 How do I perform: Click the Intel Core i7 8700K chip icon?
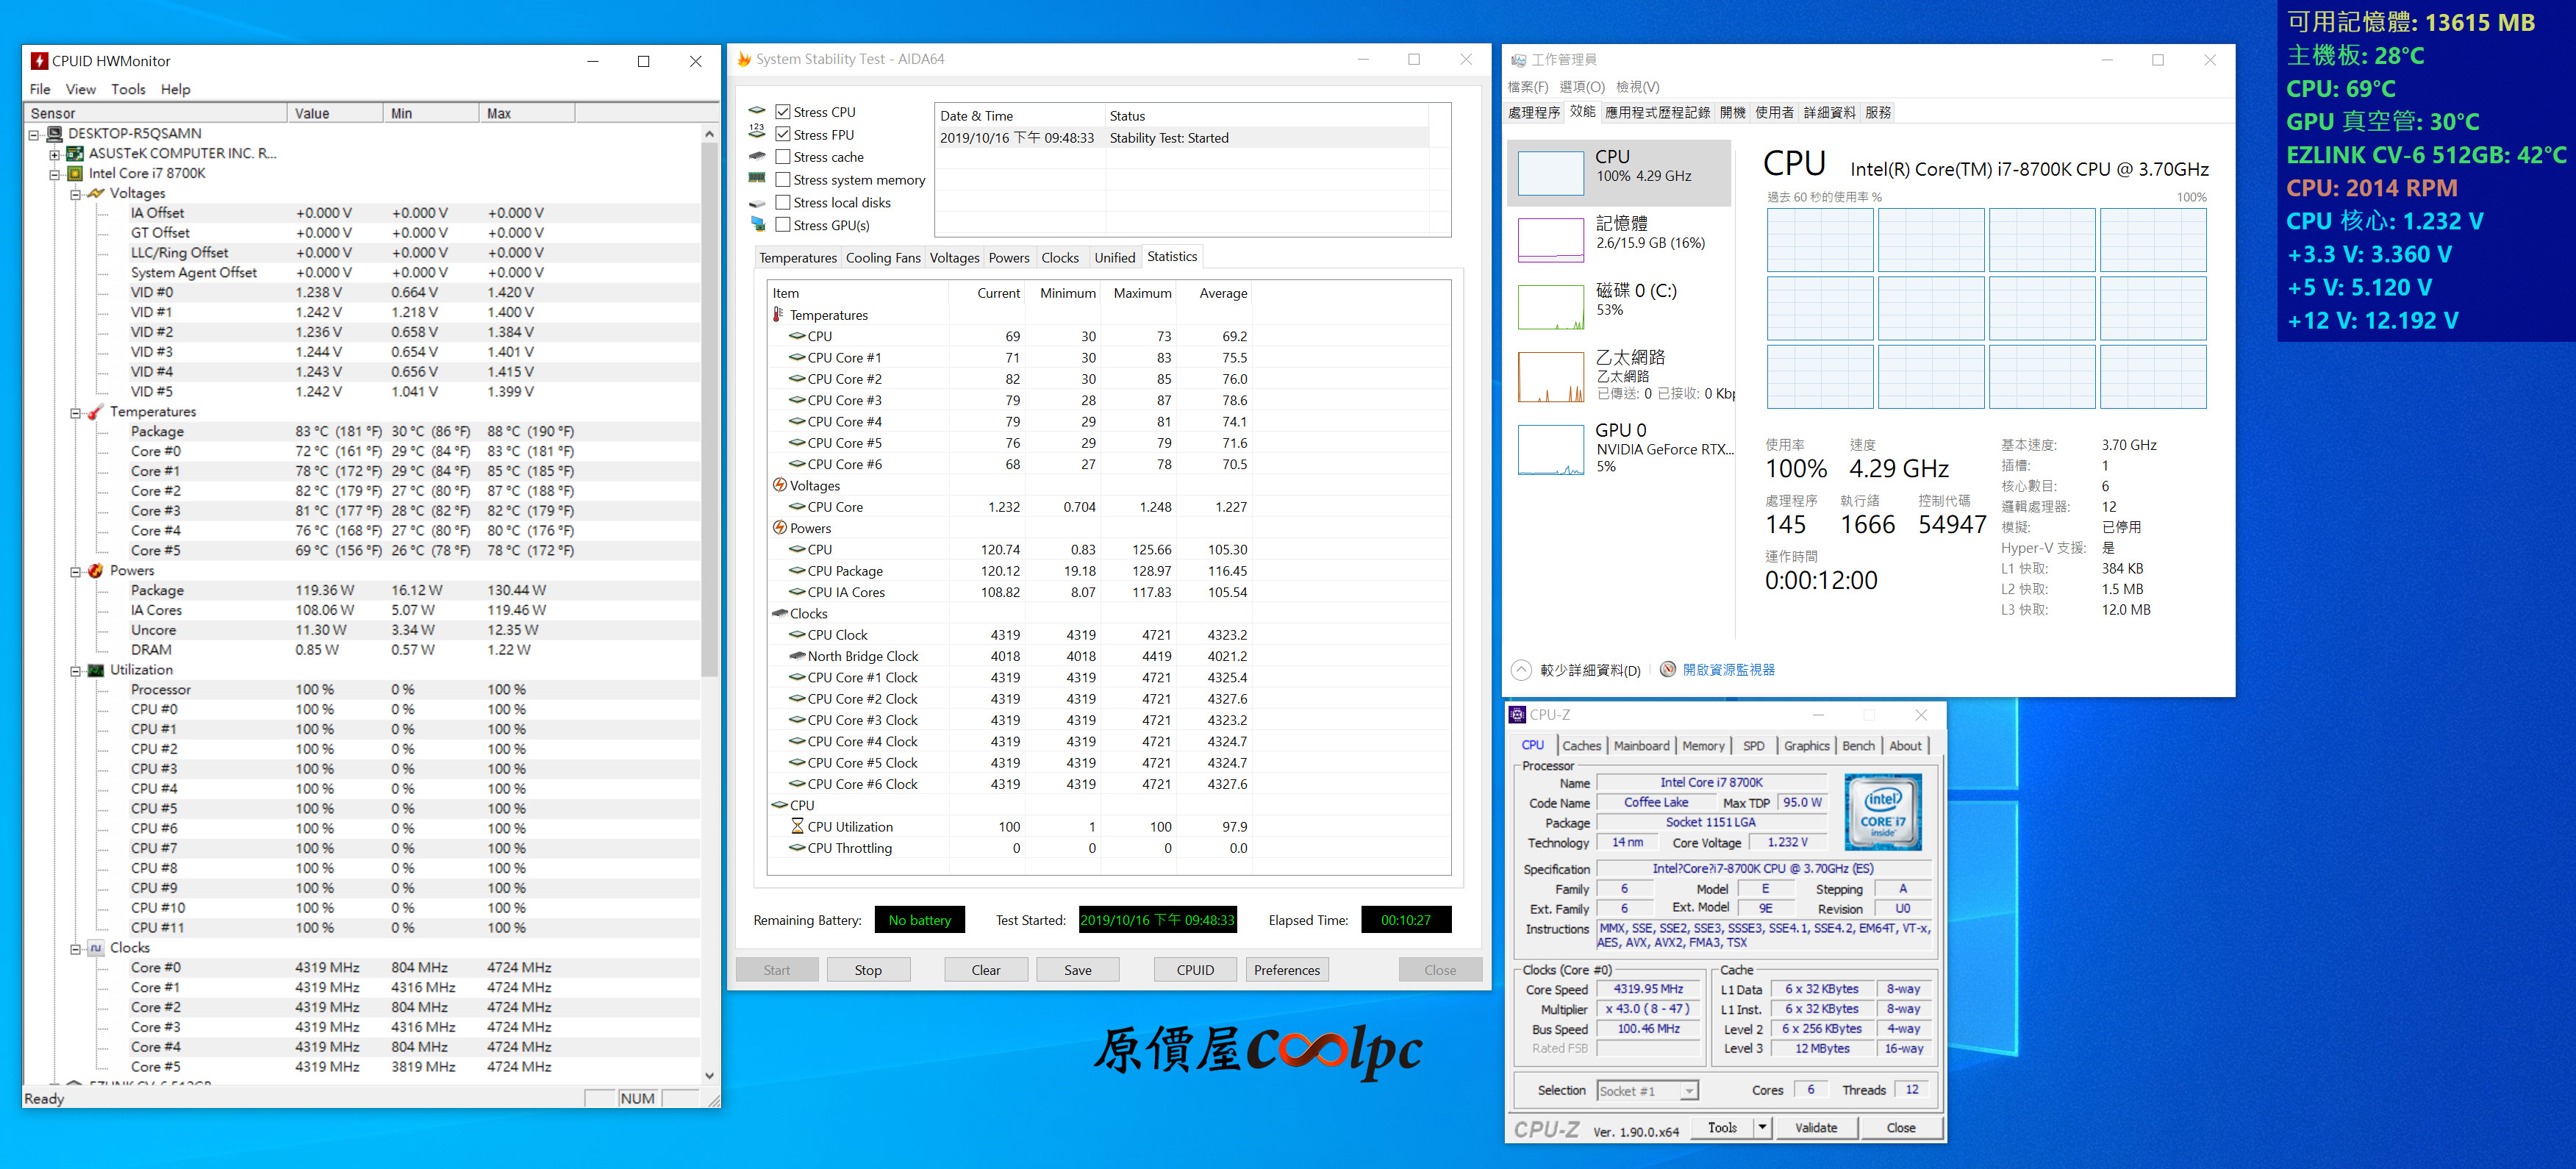pyautogui.click(x=75, y=173)
